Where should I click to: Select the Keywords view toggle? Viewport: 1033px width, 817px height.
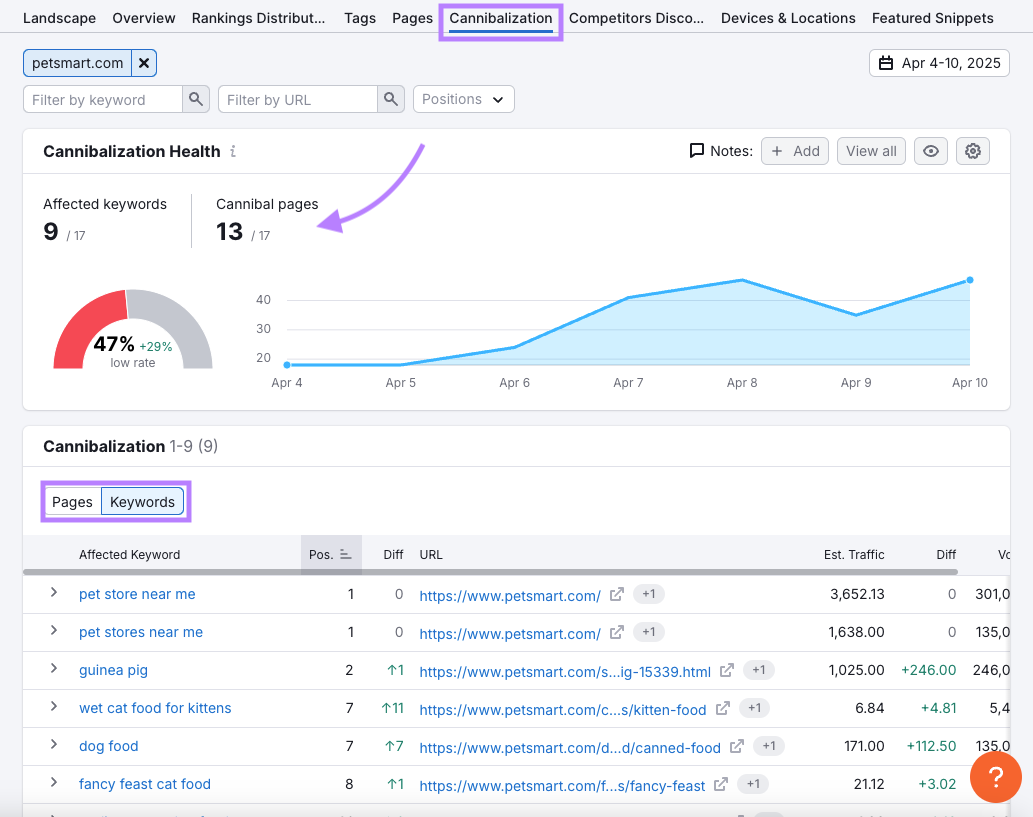142,502
